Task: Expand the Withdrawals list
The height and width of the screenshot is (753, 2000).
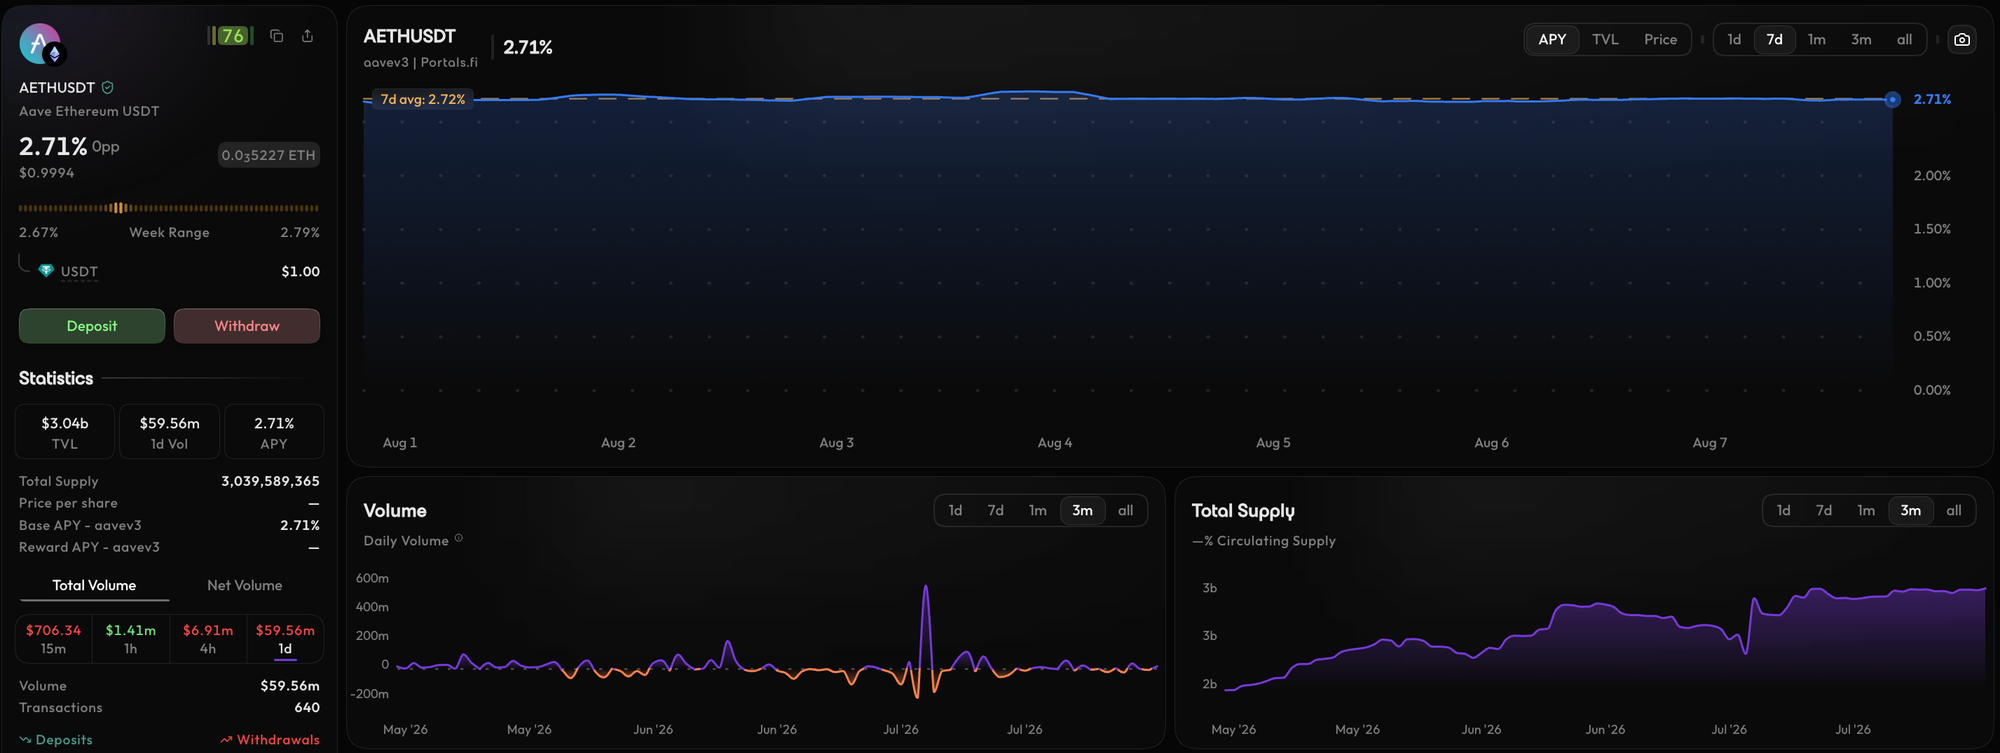Action: point(270,740)
